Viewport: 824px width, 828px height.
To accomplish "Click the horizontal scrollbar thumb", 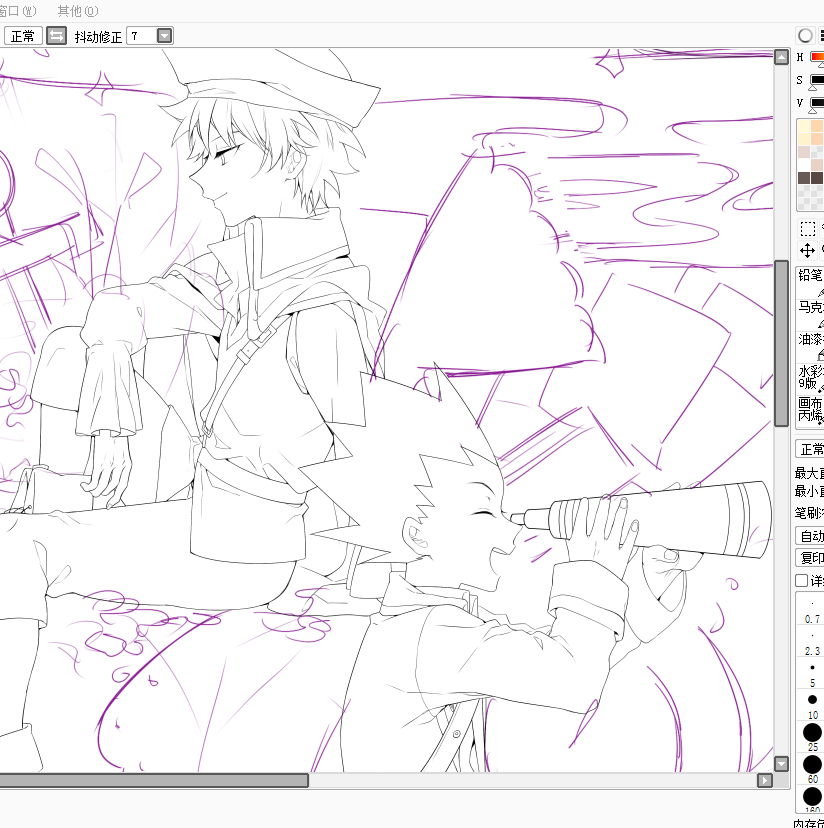I will point(154,780).
